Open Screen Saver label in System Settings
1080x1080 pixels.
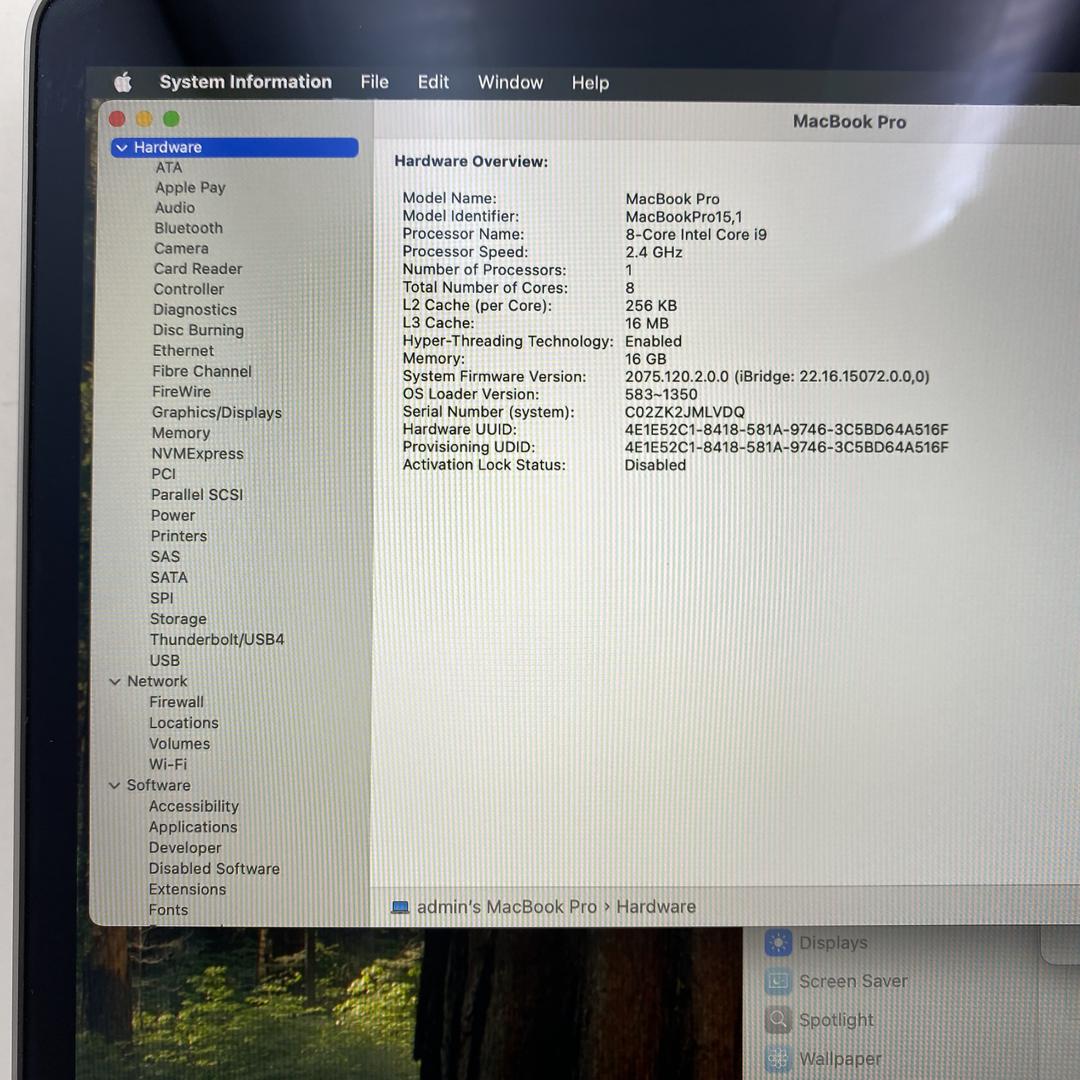(x=853, y=981)
